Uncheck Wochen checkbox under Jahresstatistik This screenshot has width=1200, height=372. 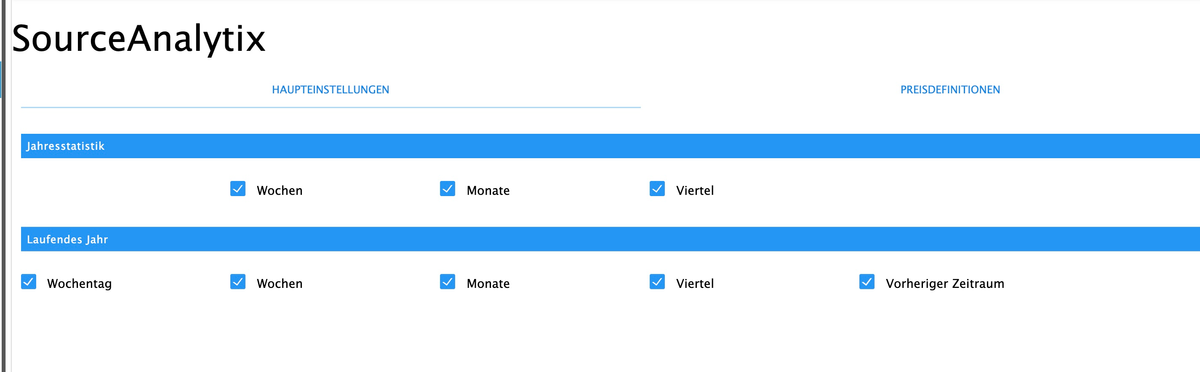point(238,189)
